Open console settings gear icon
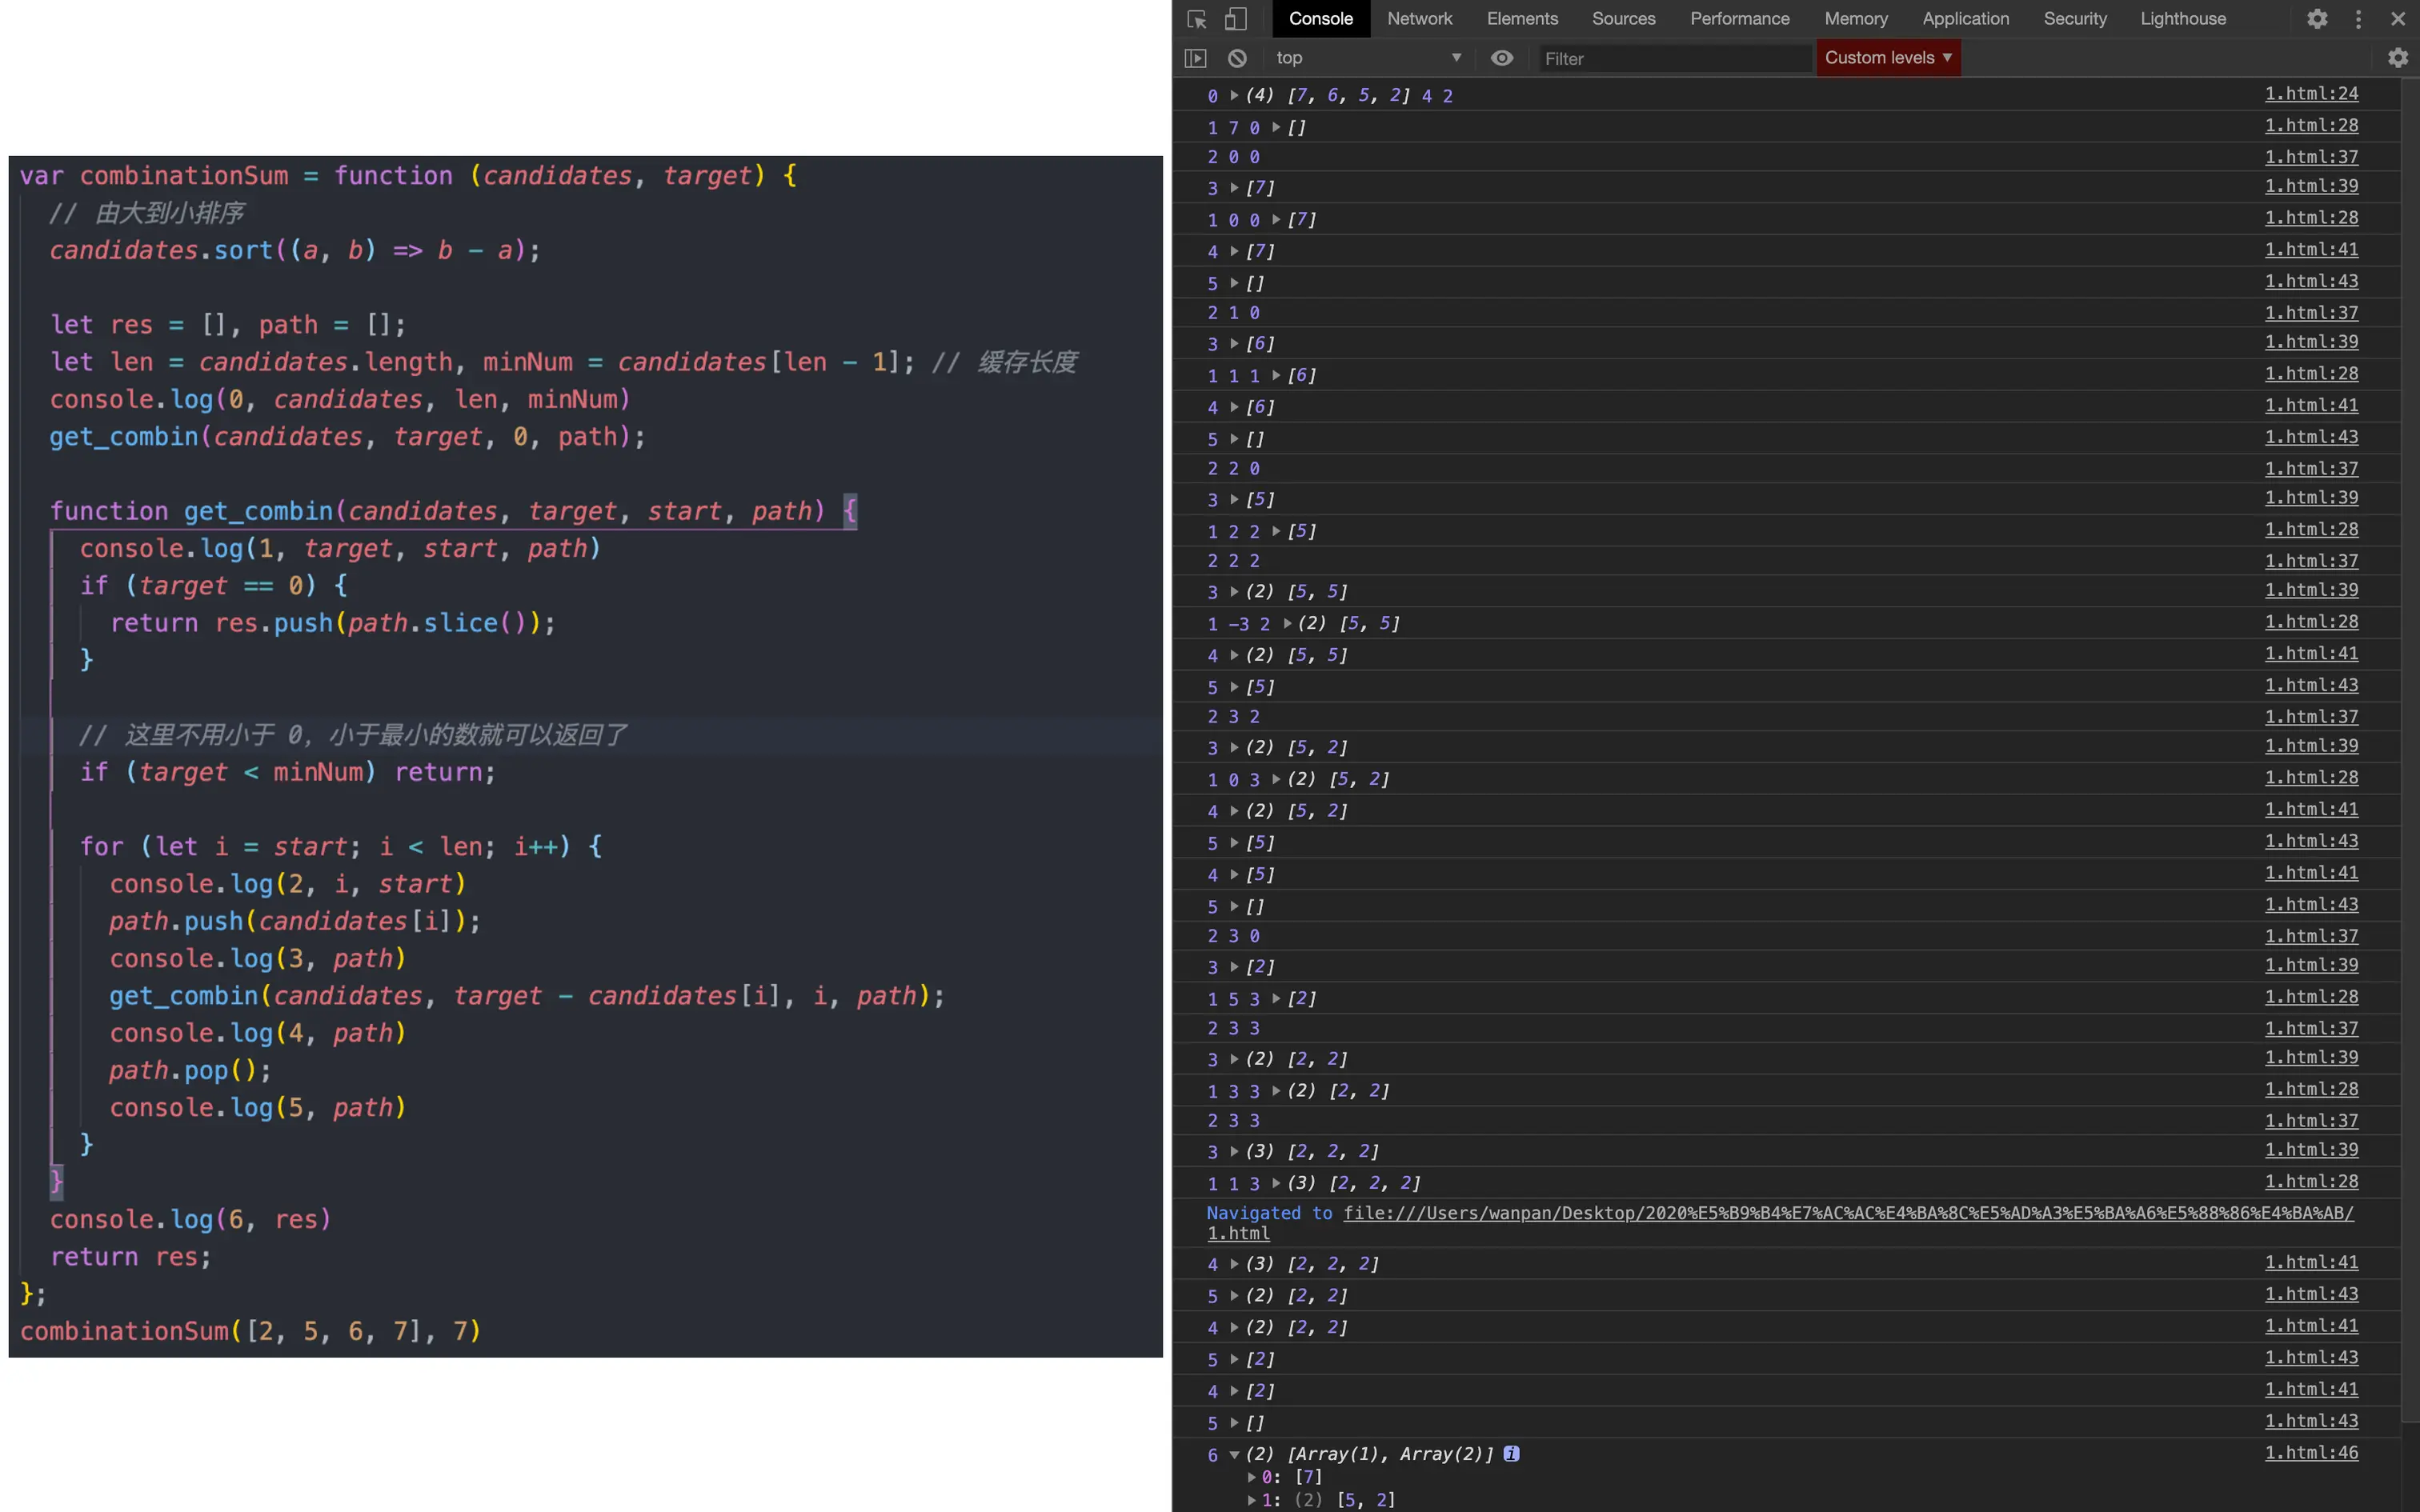This screenshot has height=1512, width=2420. click(2397, 58)
